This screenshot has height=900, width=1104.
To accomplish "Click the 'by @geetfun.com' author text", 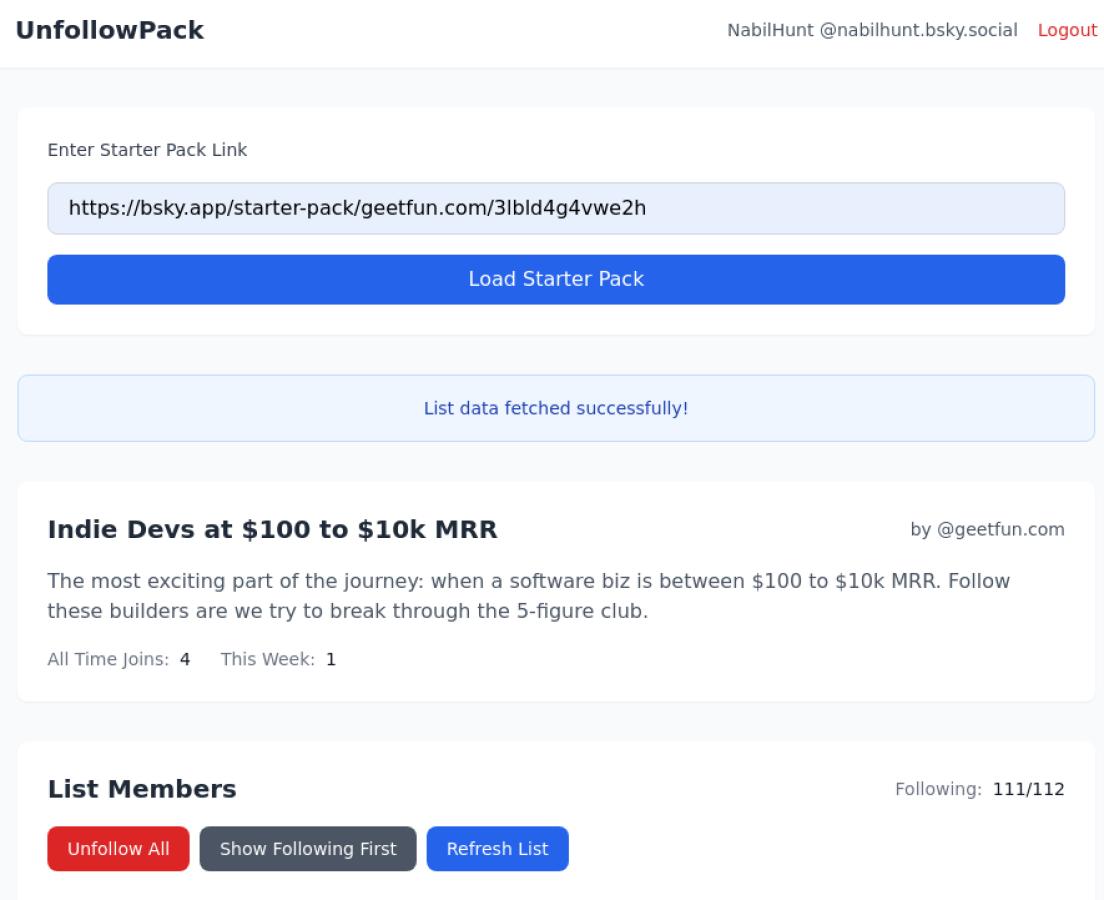I will tap(987, 530).
